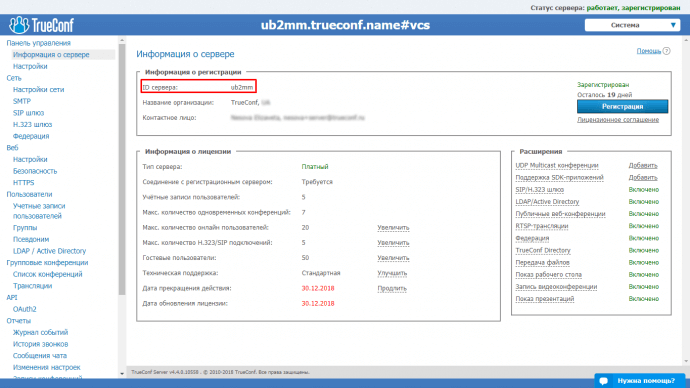Image resolution: width=690 pixels, height=388 pixels.
Task: Open Изменения настроек
Action: [x=47, y=367]
